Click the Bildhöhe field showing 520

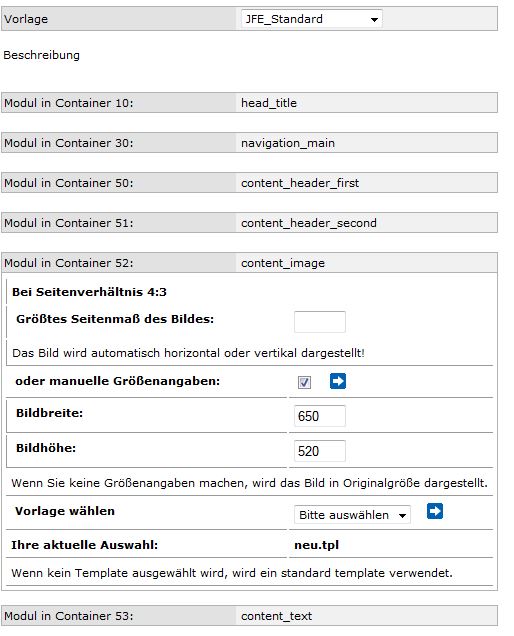tap(320, 451)
